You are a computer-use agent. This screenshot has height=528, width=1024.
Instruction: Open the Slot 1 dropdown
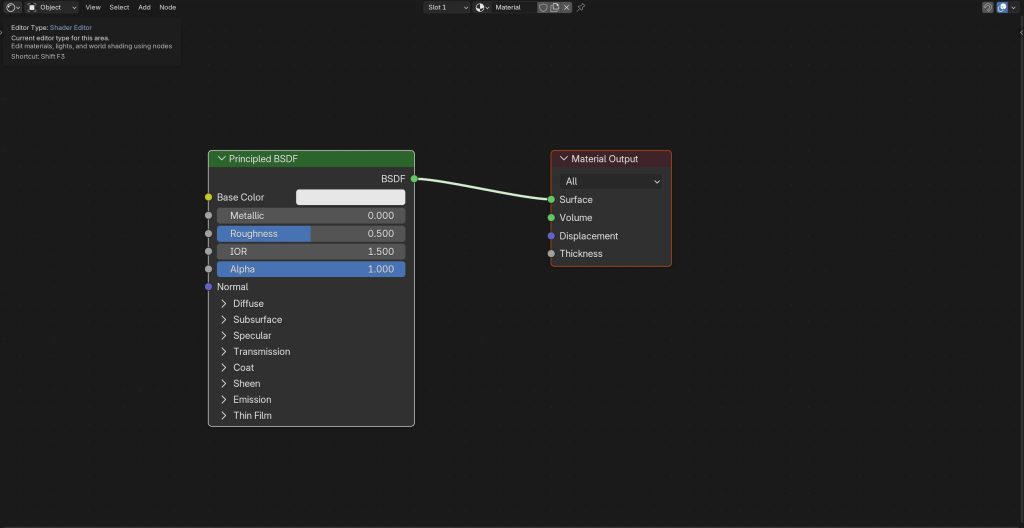point(447,7)
